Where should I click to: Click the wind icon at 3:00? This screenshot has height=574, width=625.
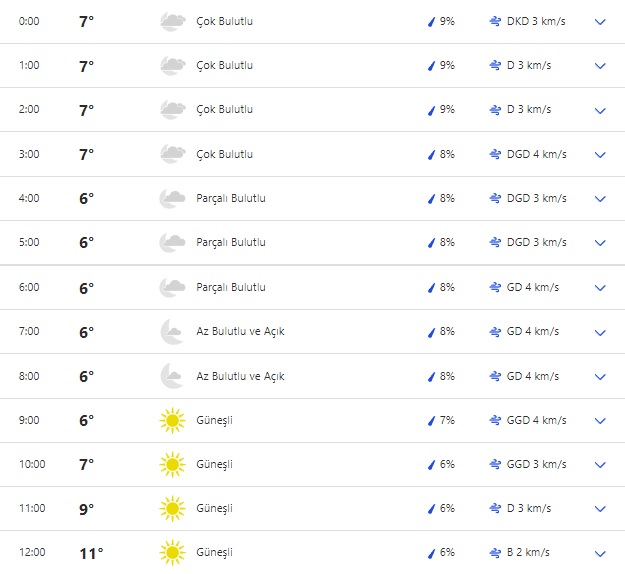click(x=495, y=154)
